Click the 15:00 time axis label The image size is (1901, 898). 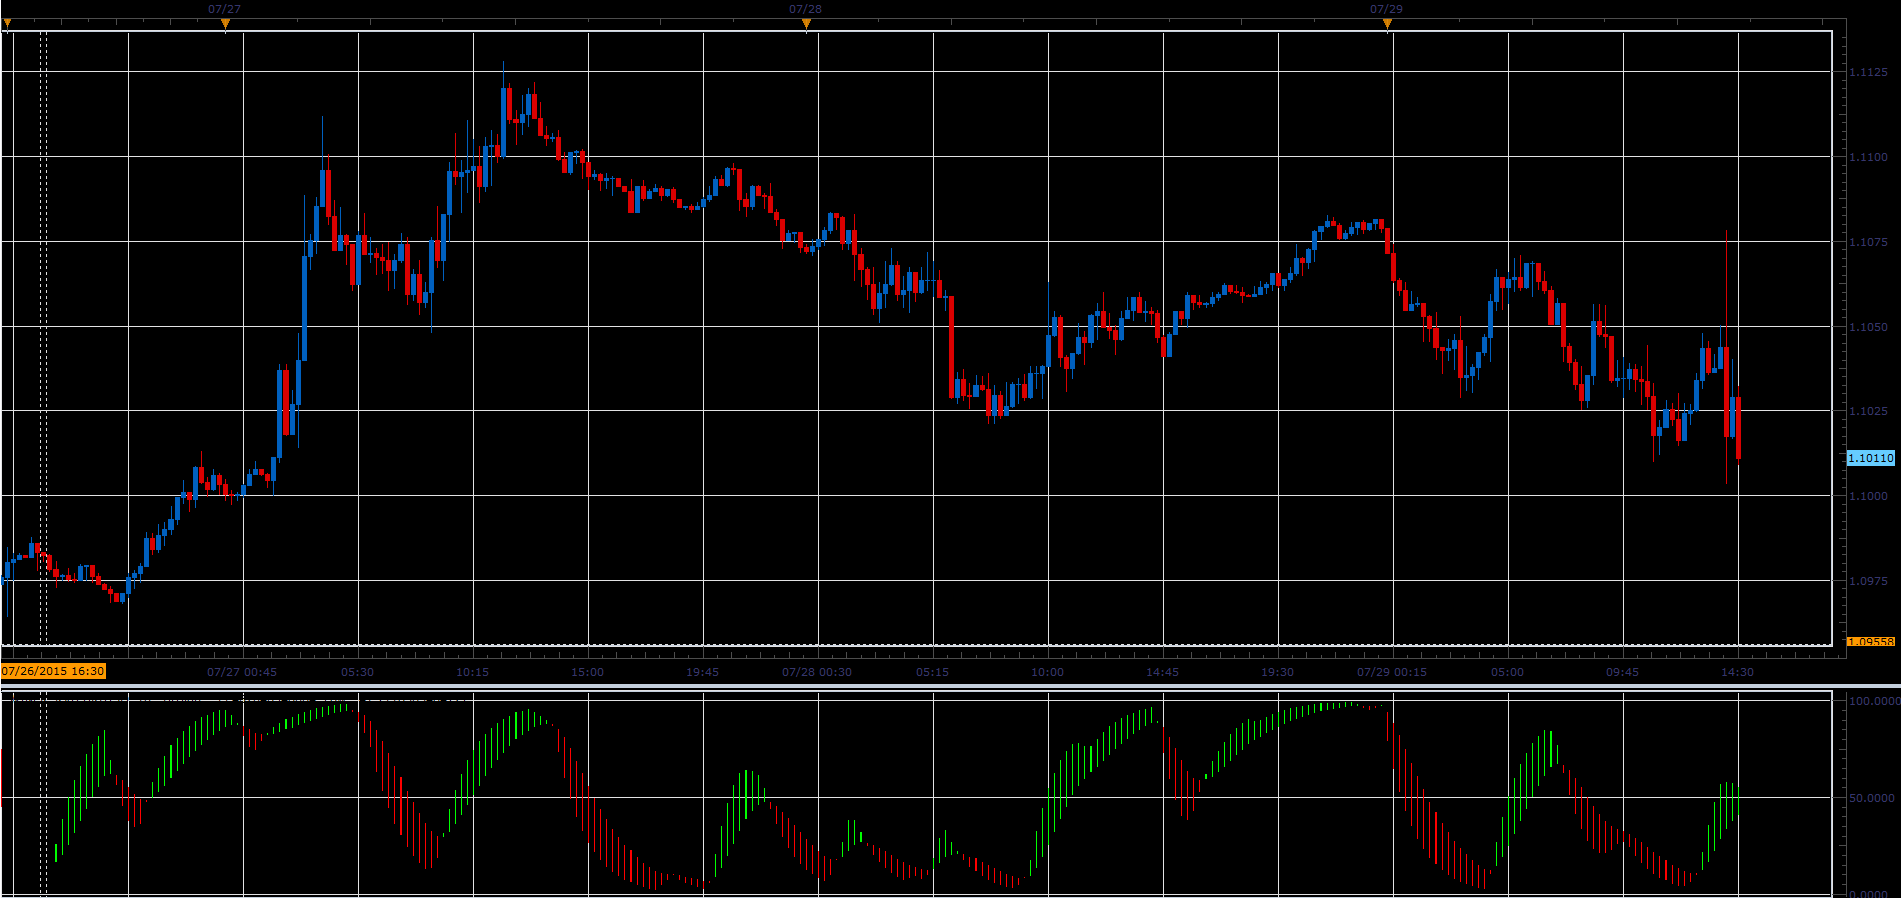tap(587, 672)
